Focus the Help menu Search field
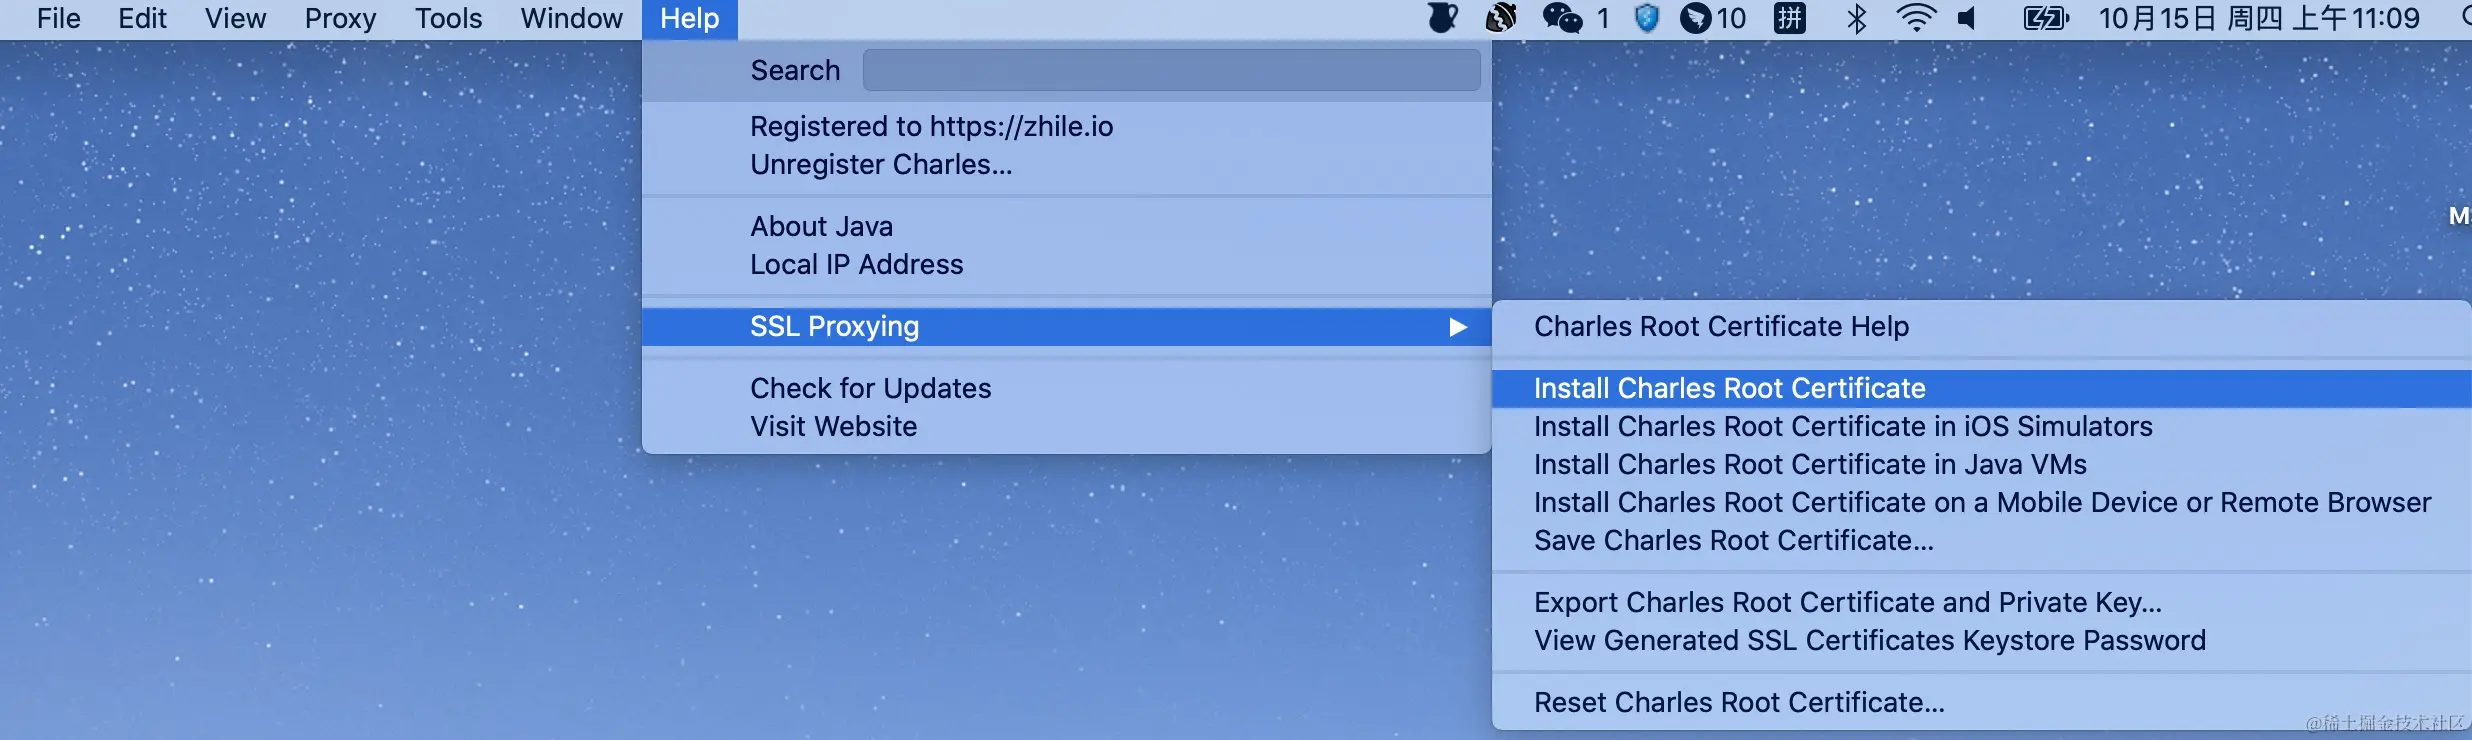 [x=1171, y=70]
